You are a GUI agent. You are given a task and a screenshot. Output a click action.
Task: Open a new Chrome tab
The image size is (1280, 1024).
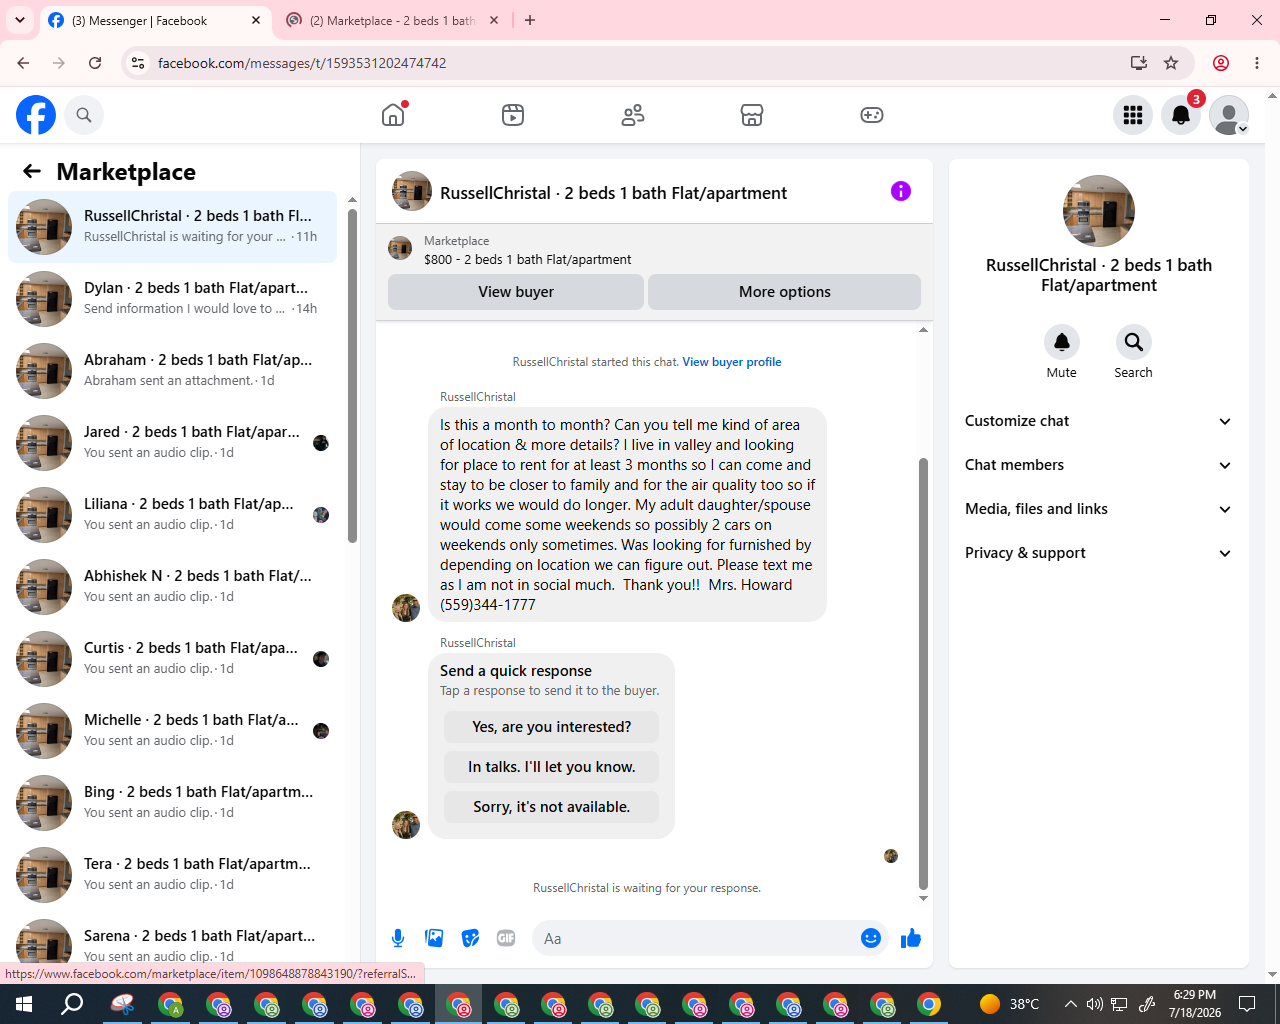530,20
